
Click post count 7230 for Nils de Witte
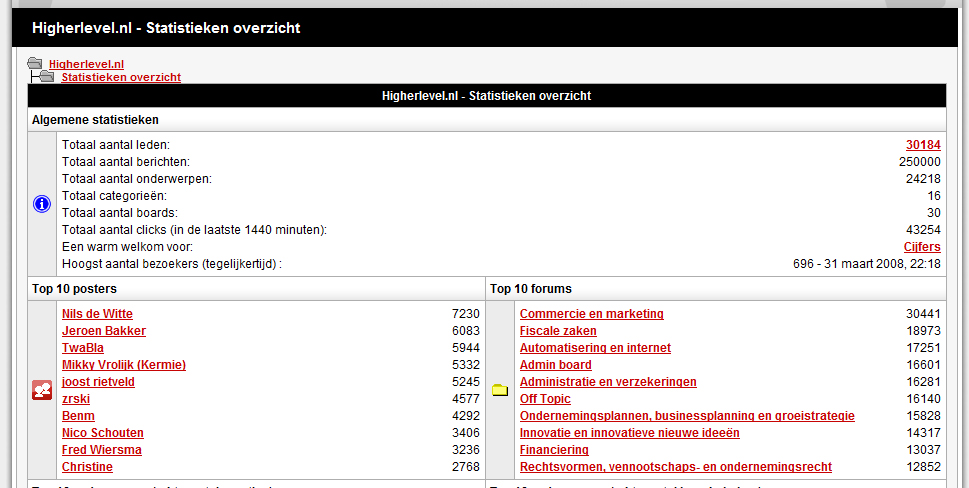click(465, 314)
